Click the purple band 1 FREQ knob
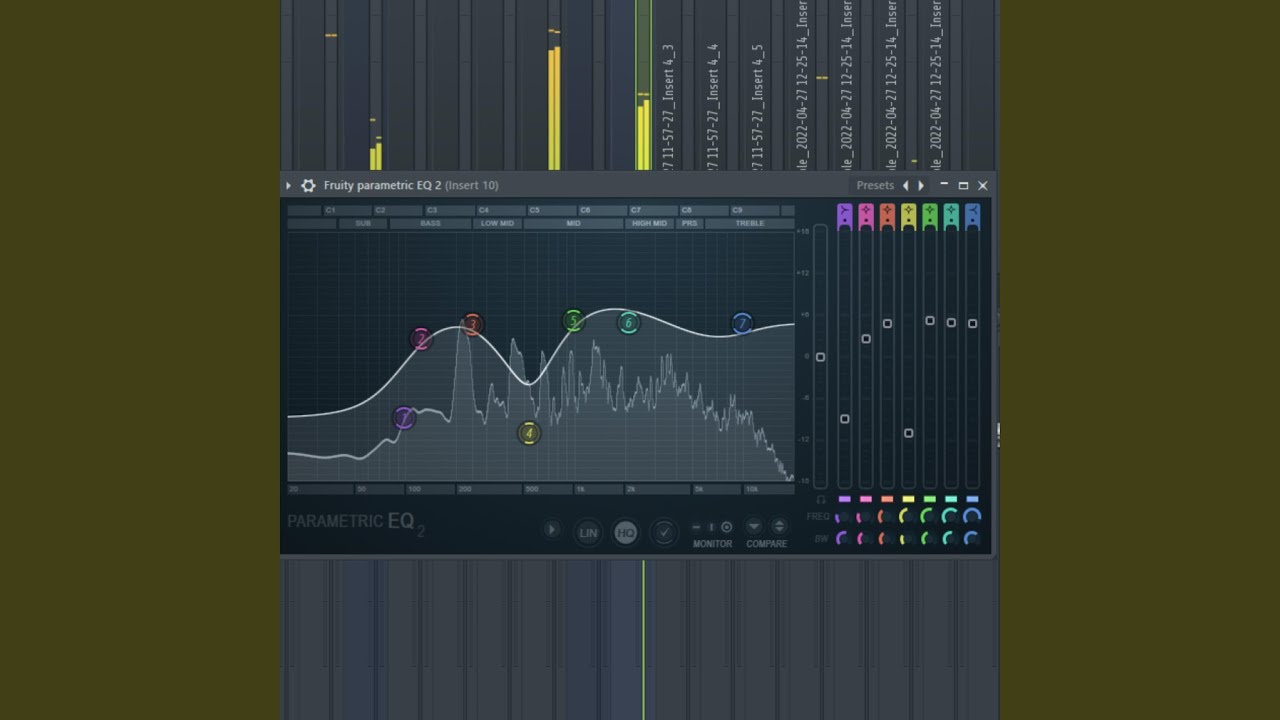The height and width of the screenshot is (720, 1280). [844, 517]
